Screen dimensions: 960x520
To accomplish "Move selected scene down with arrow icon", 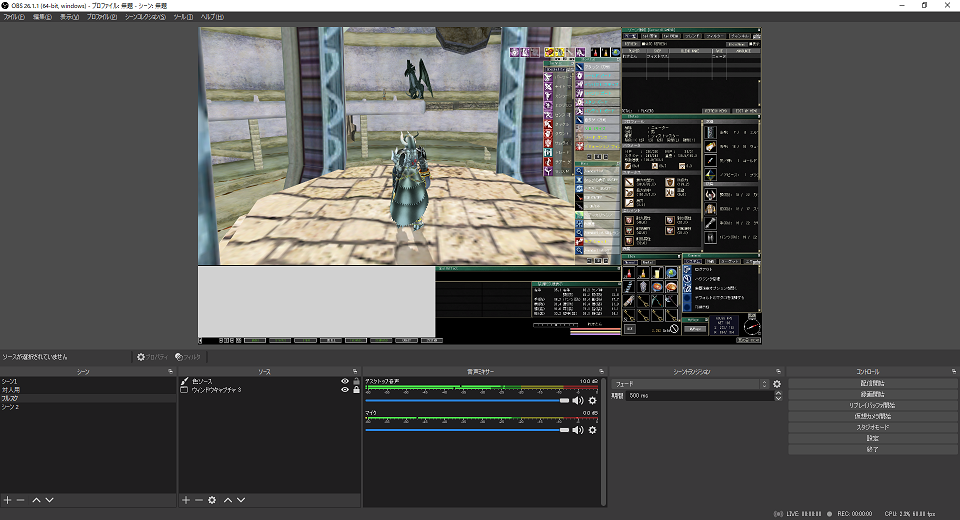I will (49, 499).
